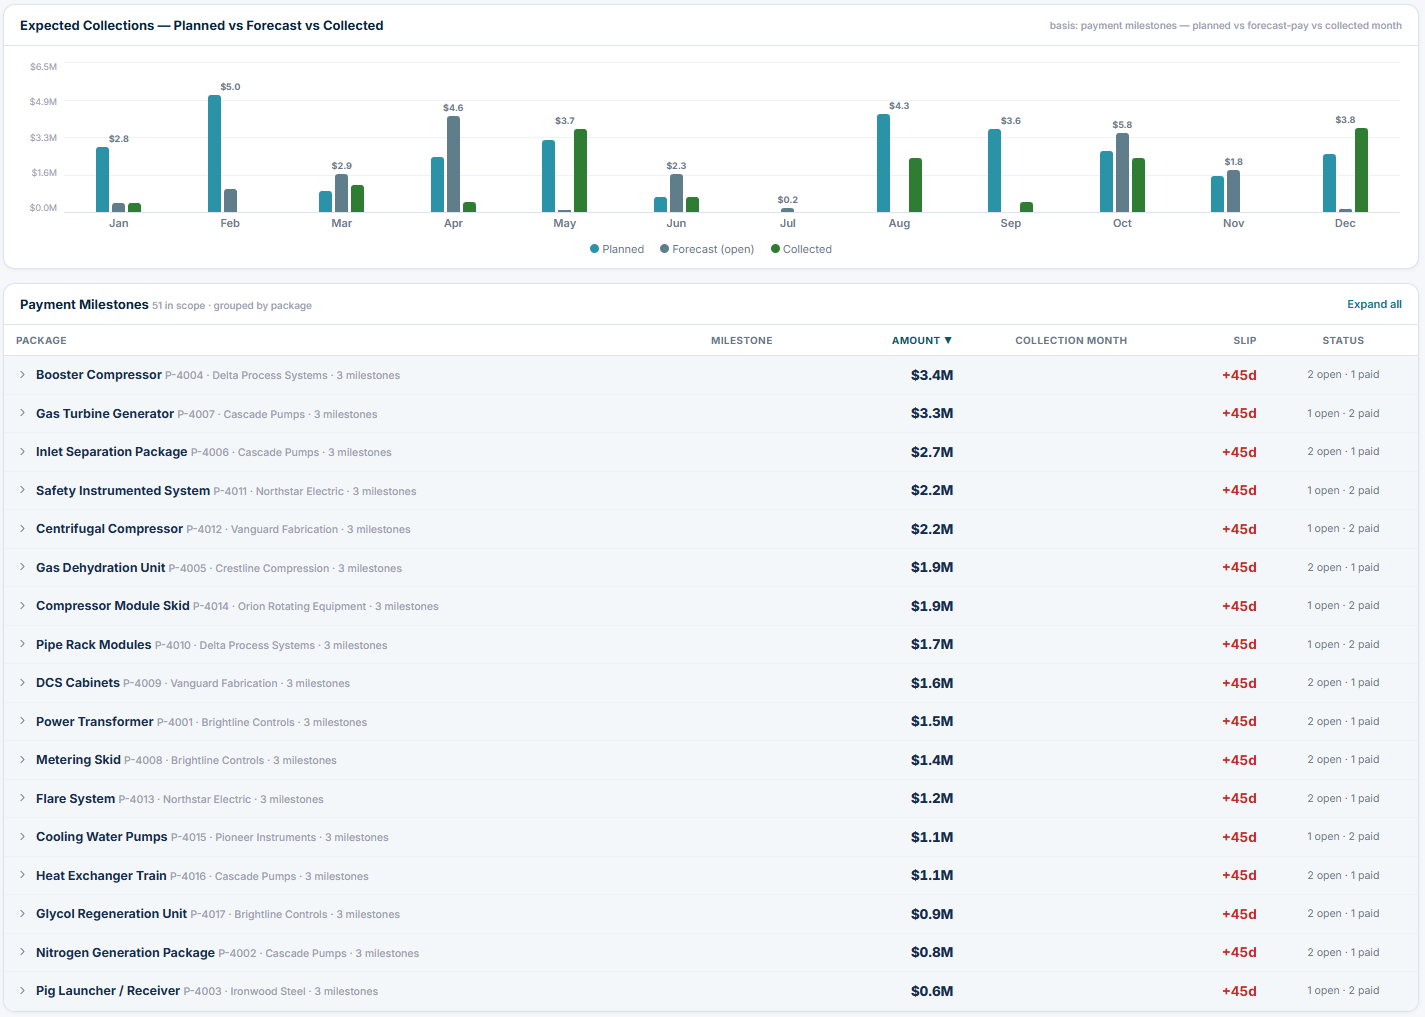
Task: Click the $3.4M amount for Booster Compressor
Action: coord(932,375)
